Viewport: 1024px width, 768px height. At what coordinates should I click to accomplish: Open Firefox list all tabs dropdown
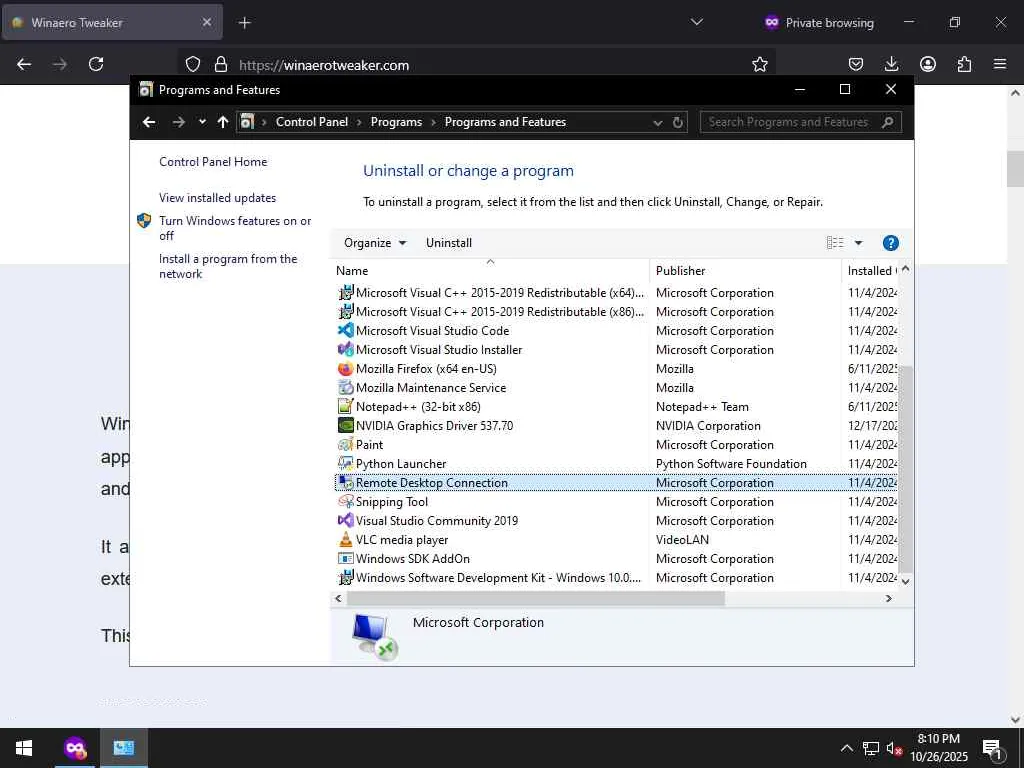point(697,22)
